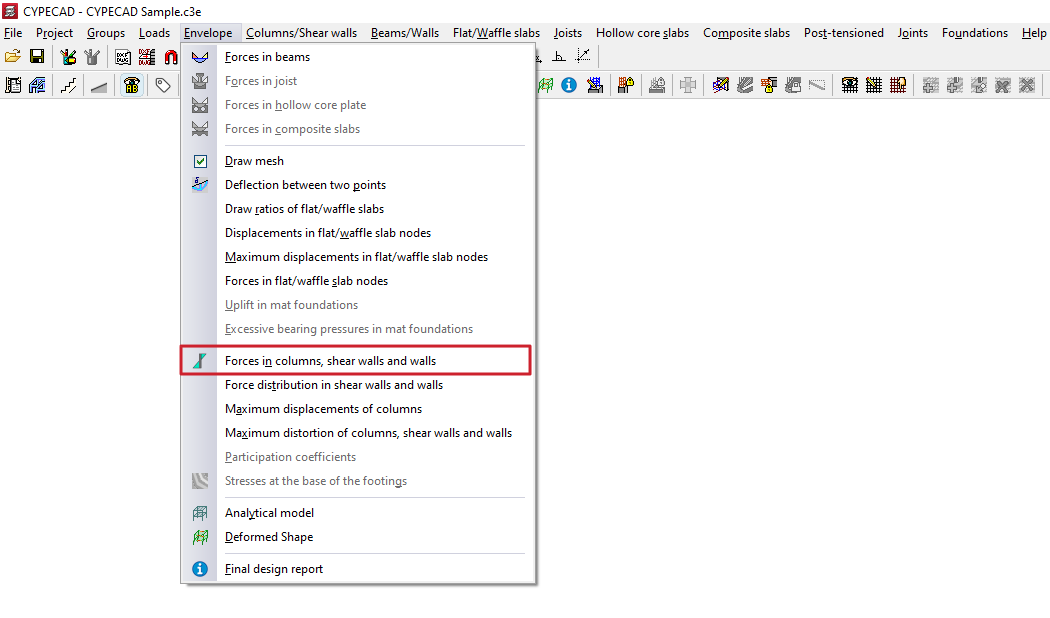Toggle the Draw mesh checkbox
Image resolution: width=1050 pixels, height=618 pixels.
coord(200,161)
